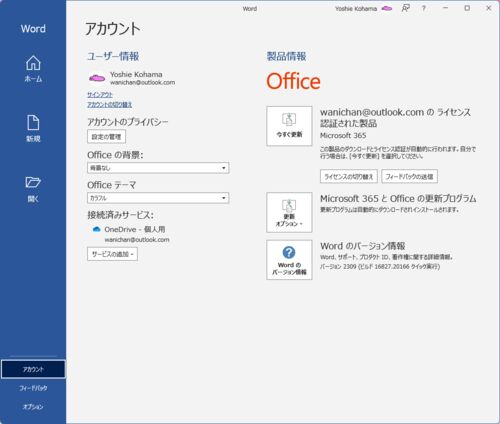Expand the Office の背景 dropdown
Image resolution: width=500 pixels, height=424 pixels.
point(158,168)
